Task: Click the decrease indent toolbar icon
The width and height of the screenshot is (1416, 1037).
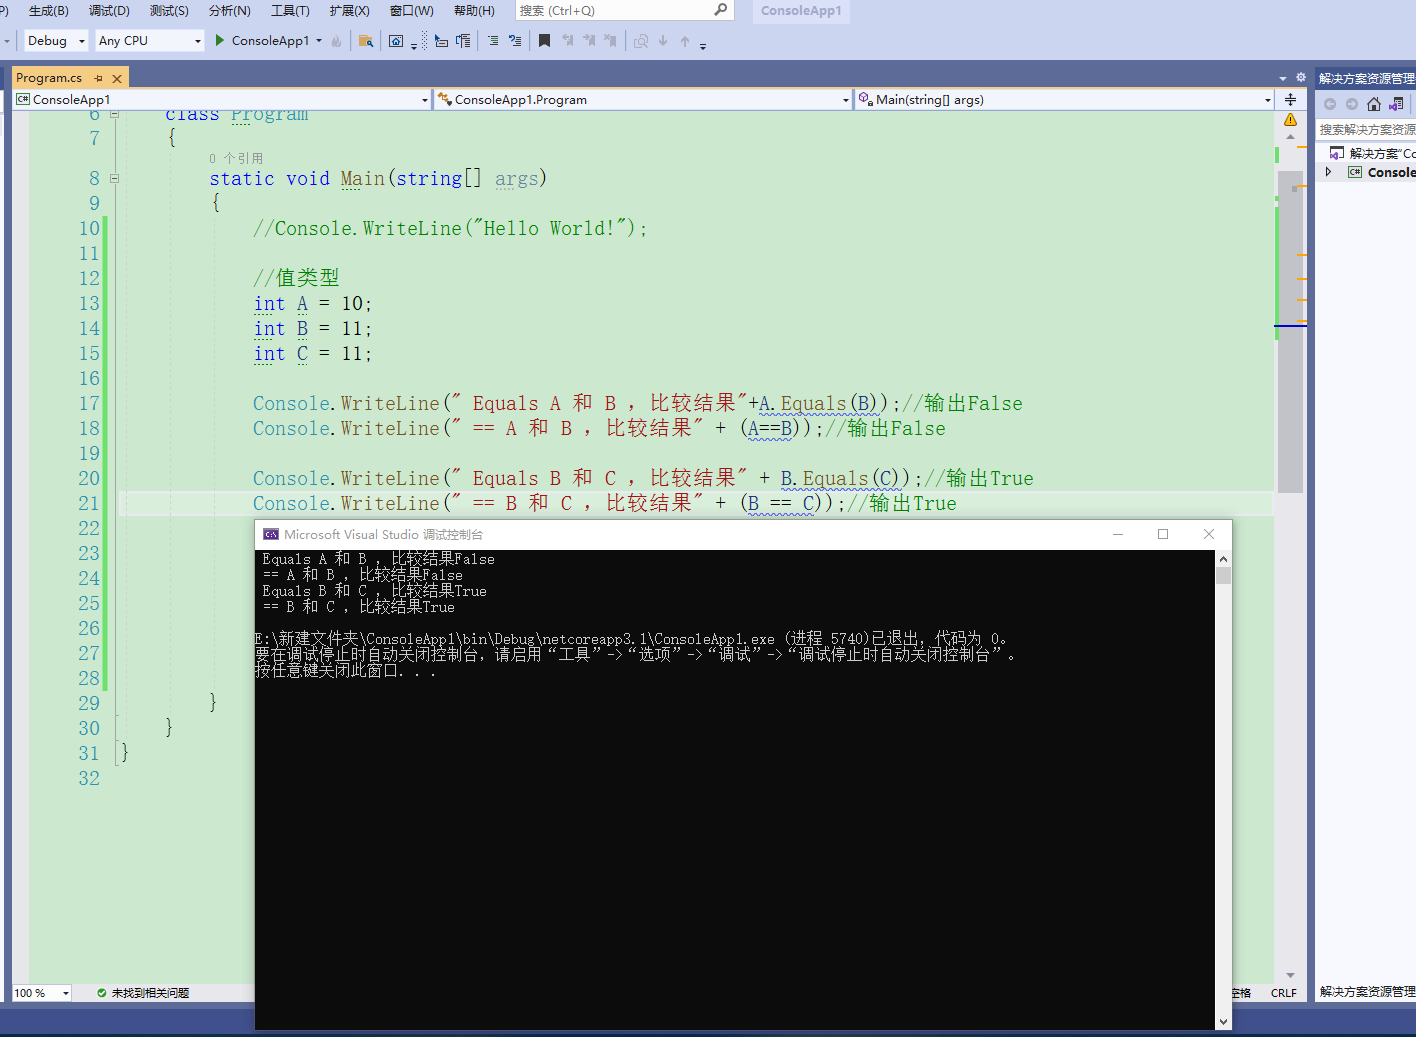Action: coord(441,41)
